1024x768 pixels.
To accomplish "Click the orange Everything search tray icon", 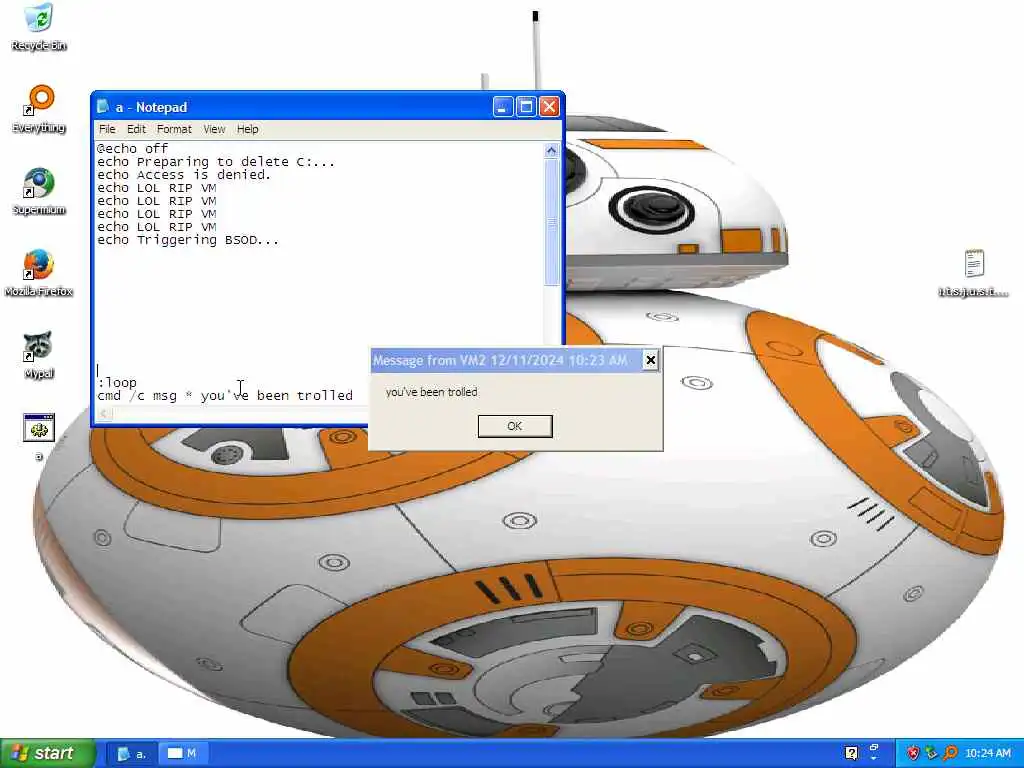I will (950, 753).
